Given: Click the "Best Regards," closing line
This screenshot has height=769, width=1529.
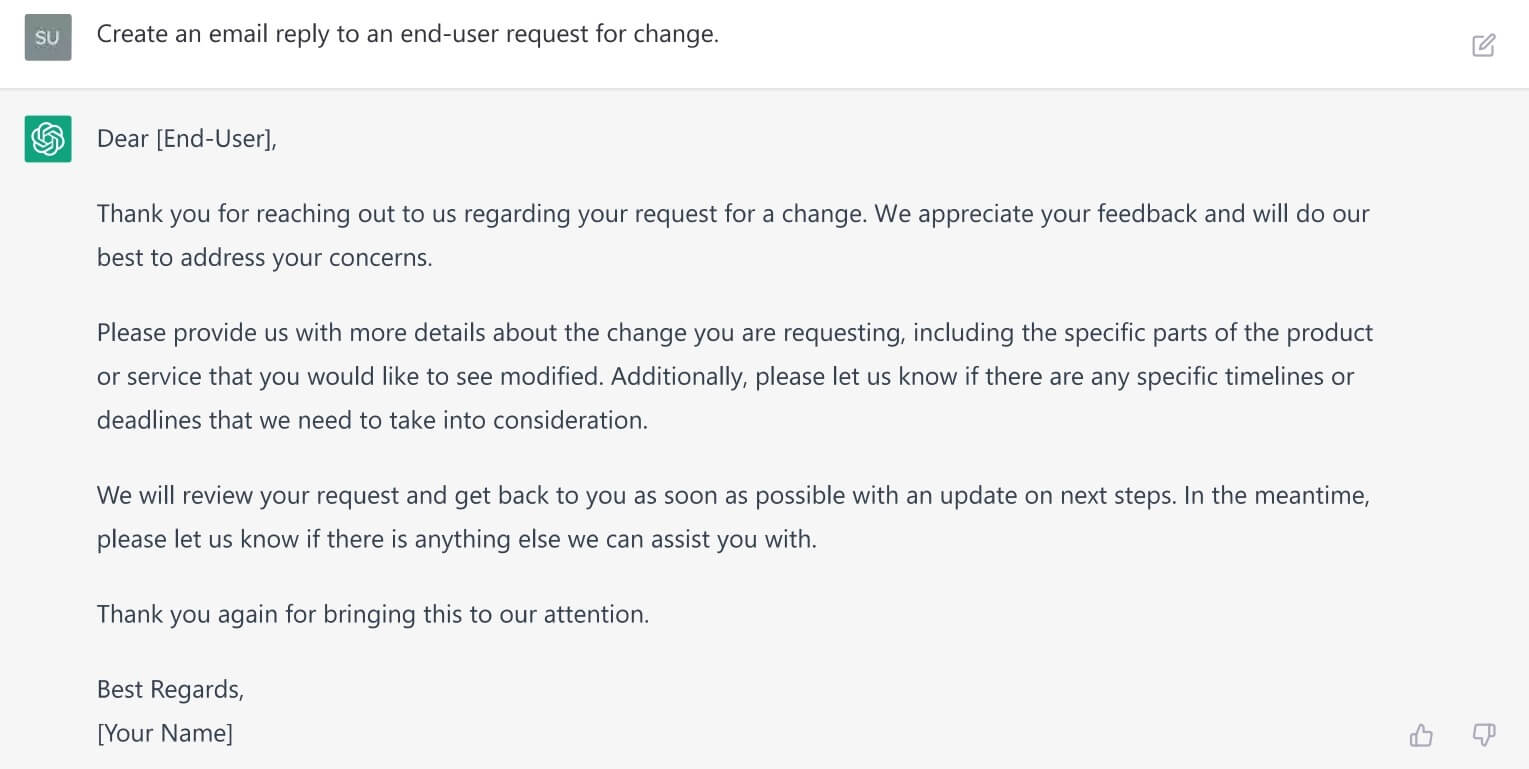Looking at the screenshot, I should pos(170,689).
